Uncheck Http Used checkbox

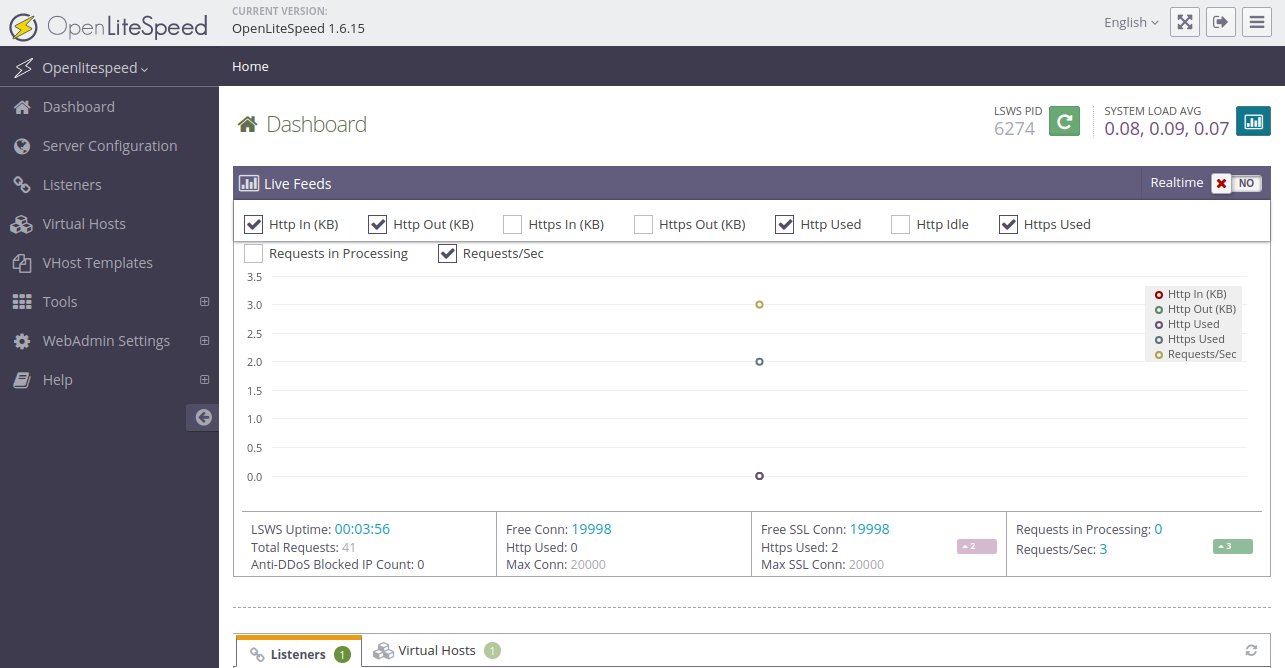pos(785,224)
